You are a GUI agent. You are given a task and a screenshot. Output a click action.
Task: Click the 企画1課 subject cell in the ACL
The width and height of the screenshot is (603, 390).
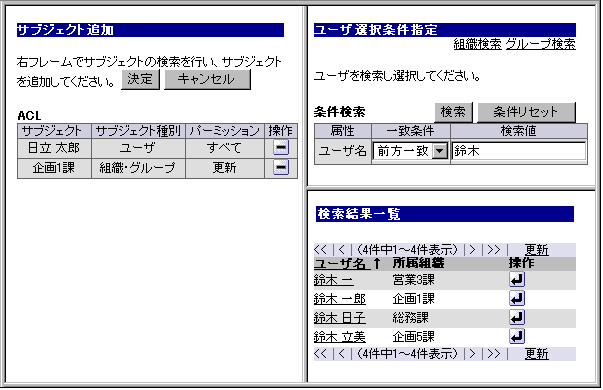point(54,168)
